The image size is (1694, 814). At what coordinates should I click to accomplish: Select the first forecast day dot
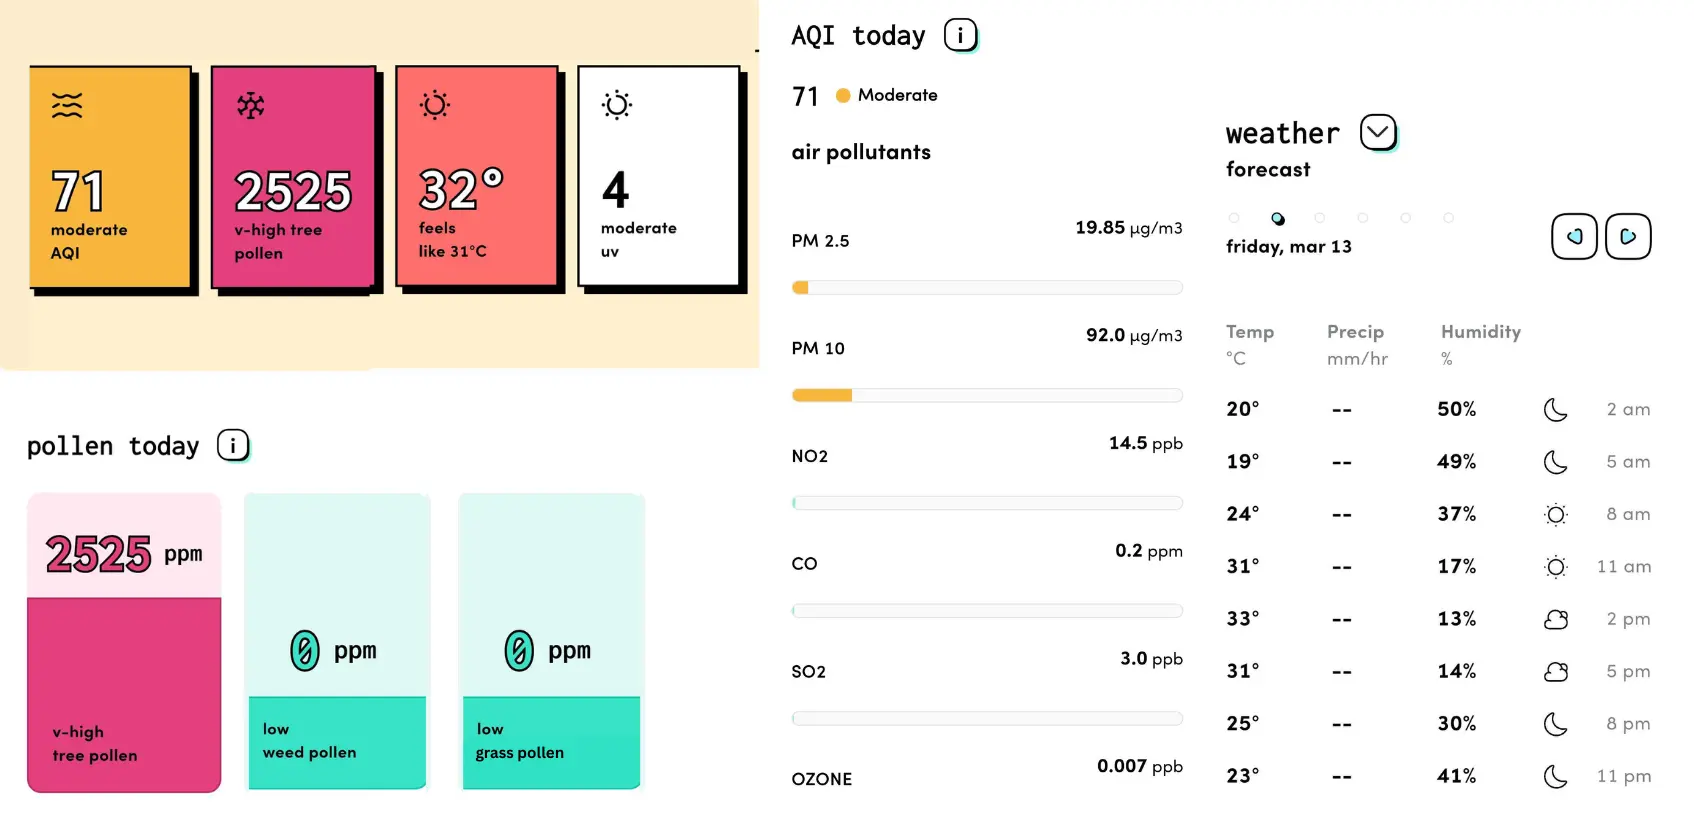pos(1234,218)
